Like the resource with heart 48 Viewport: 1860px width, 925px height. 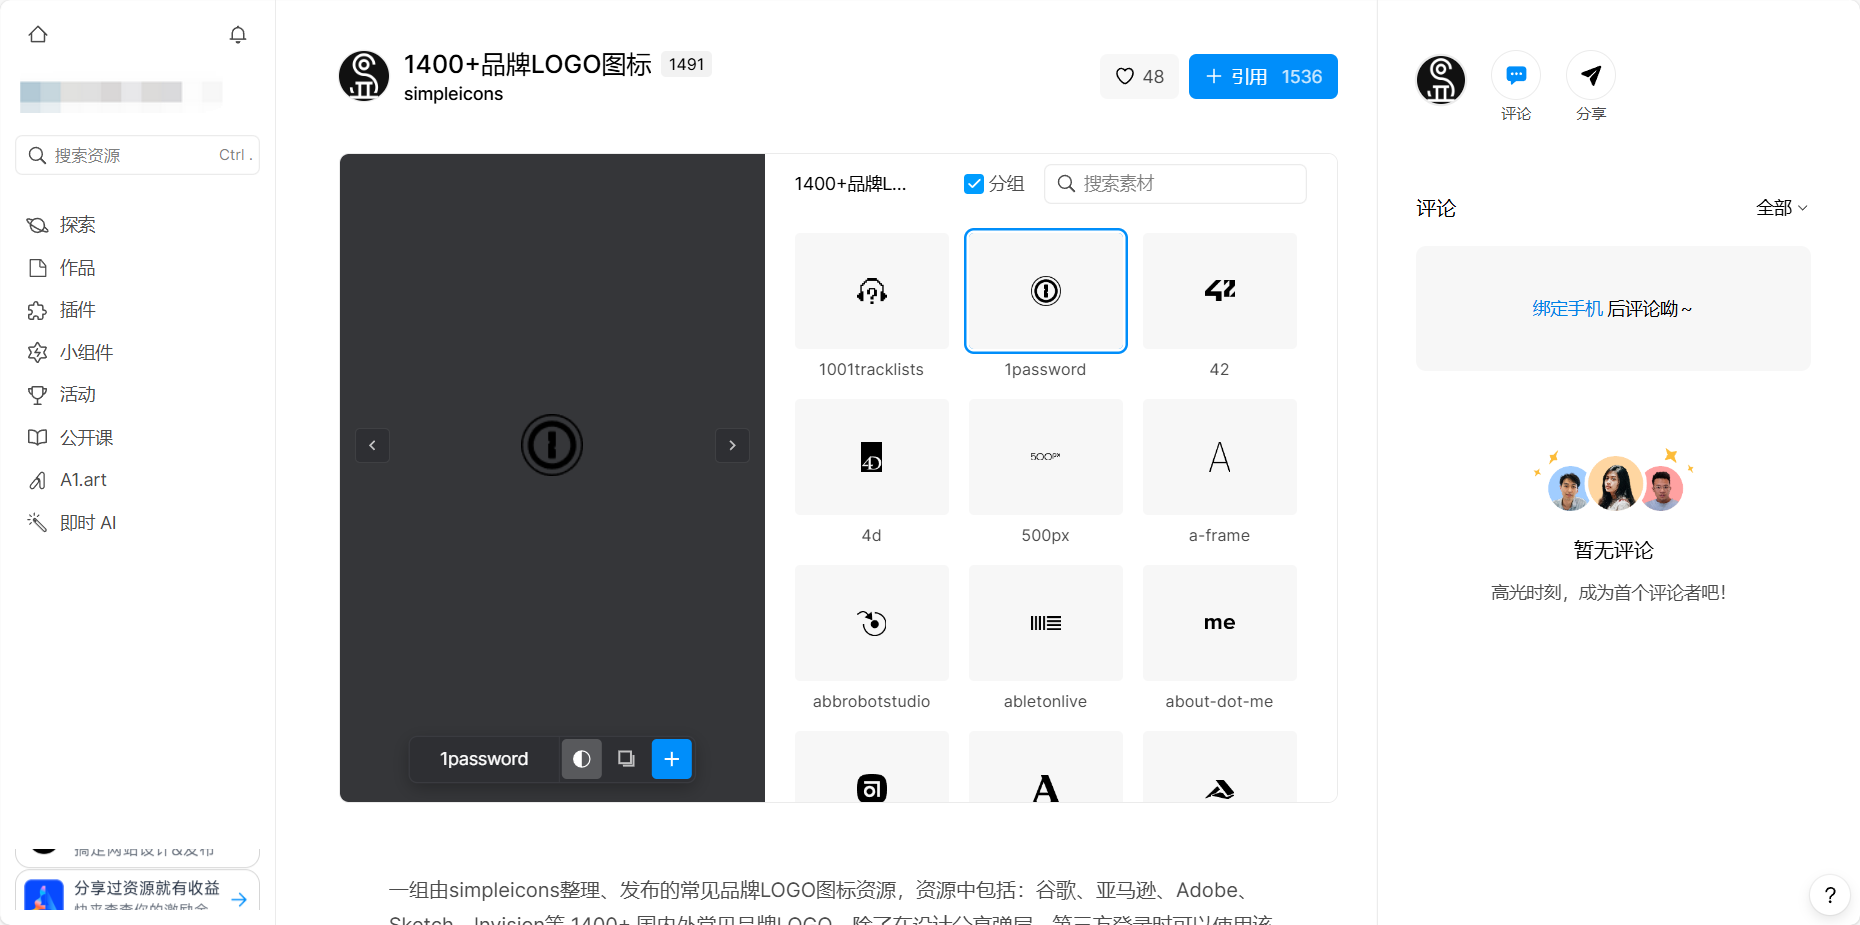(x=1139, y=77)
